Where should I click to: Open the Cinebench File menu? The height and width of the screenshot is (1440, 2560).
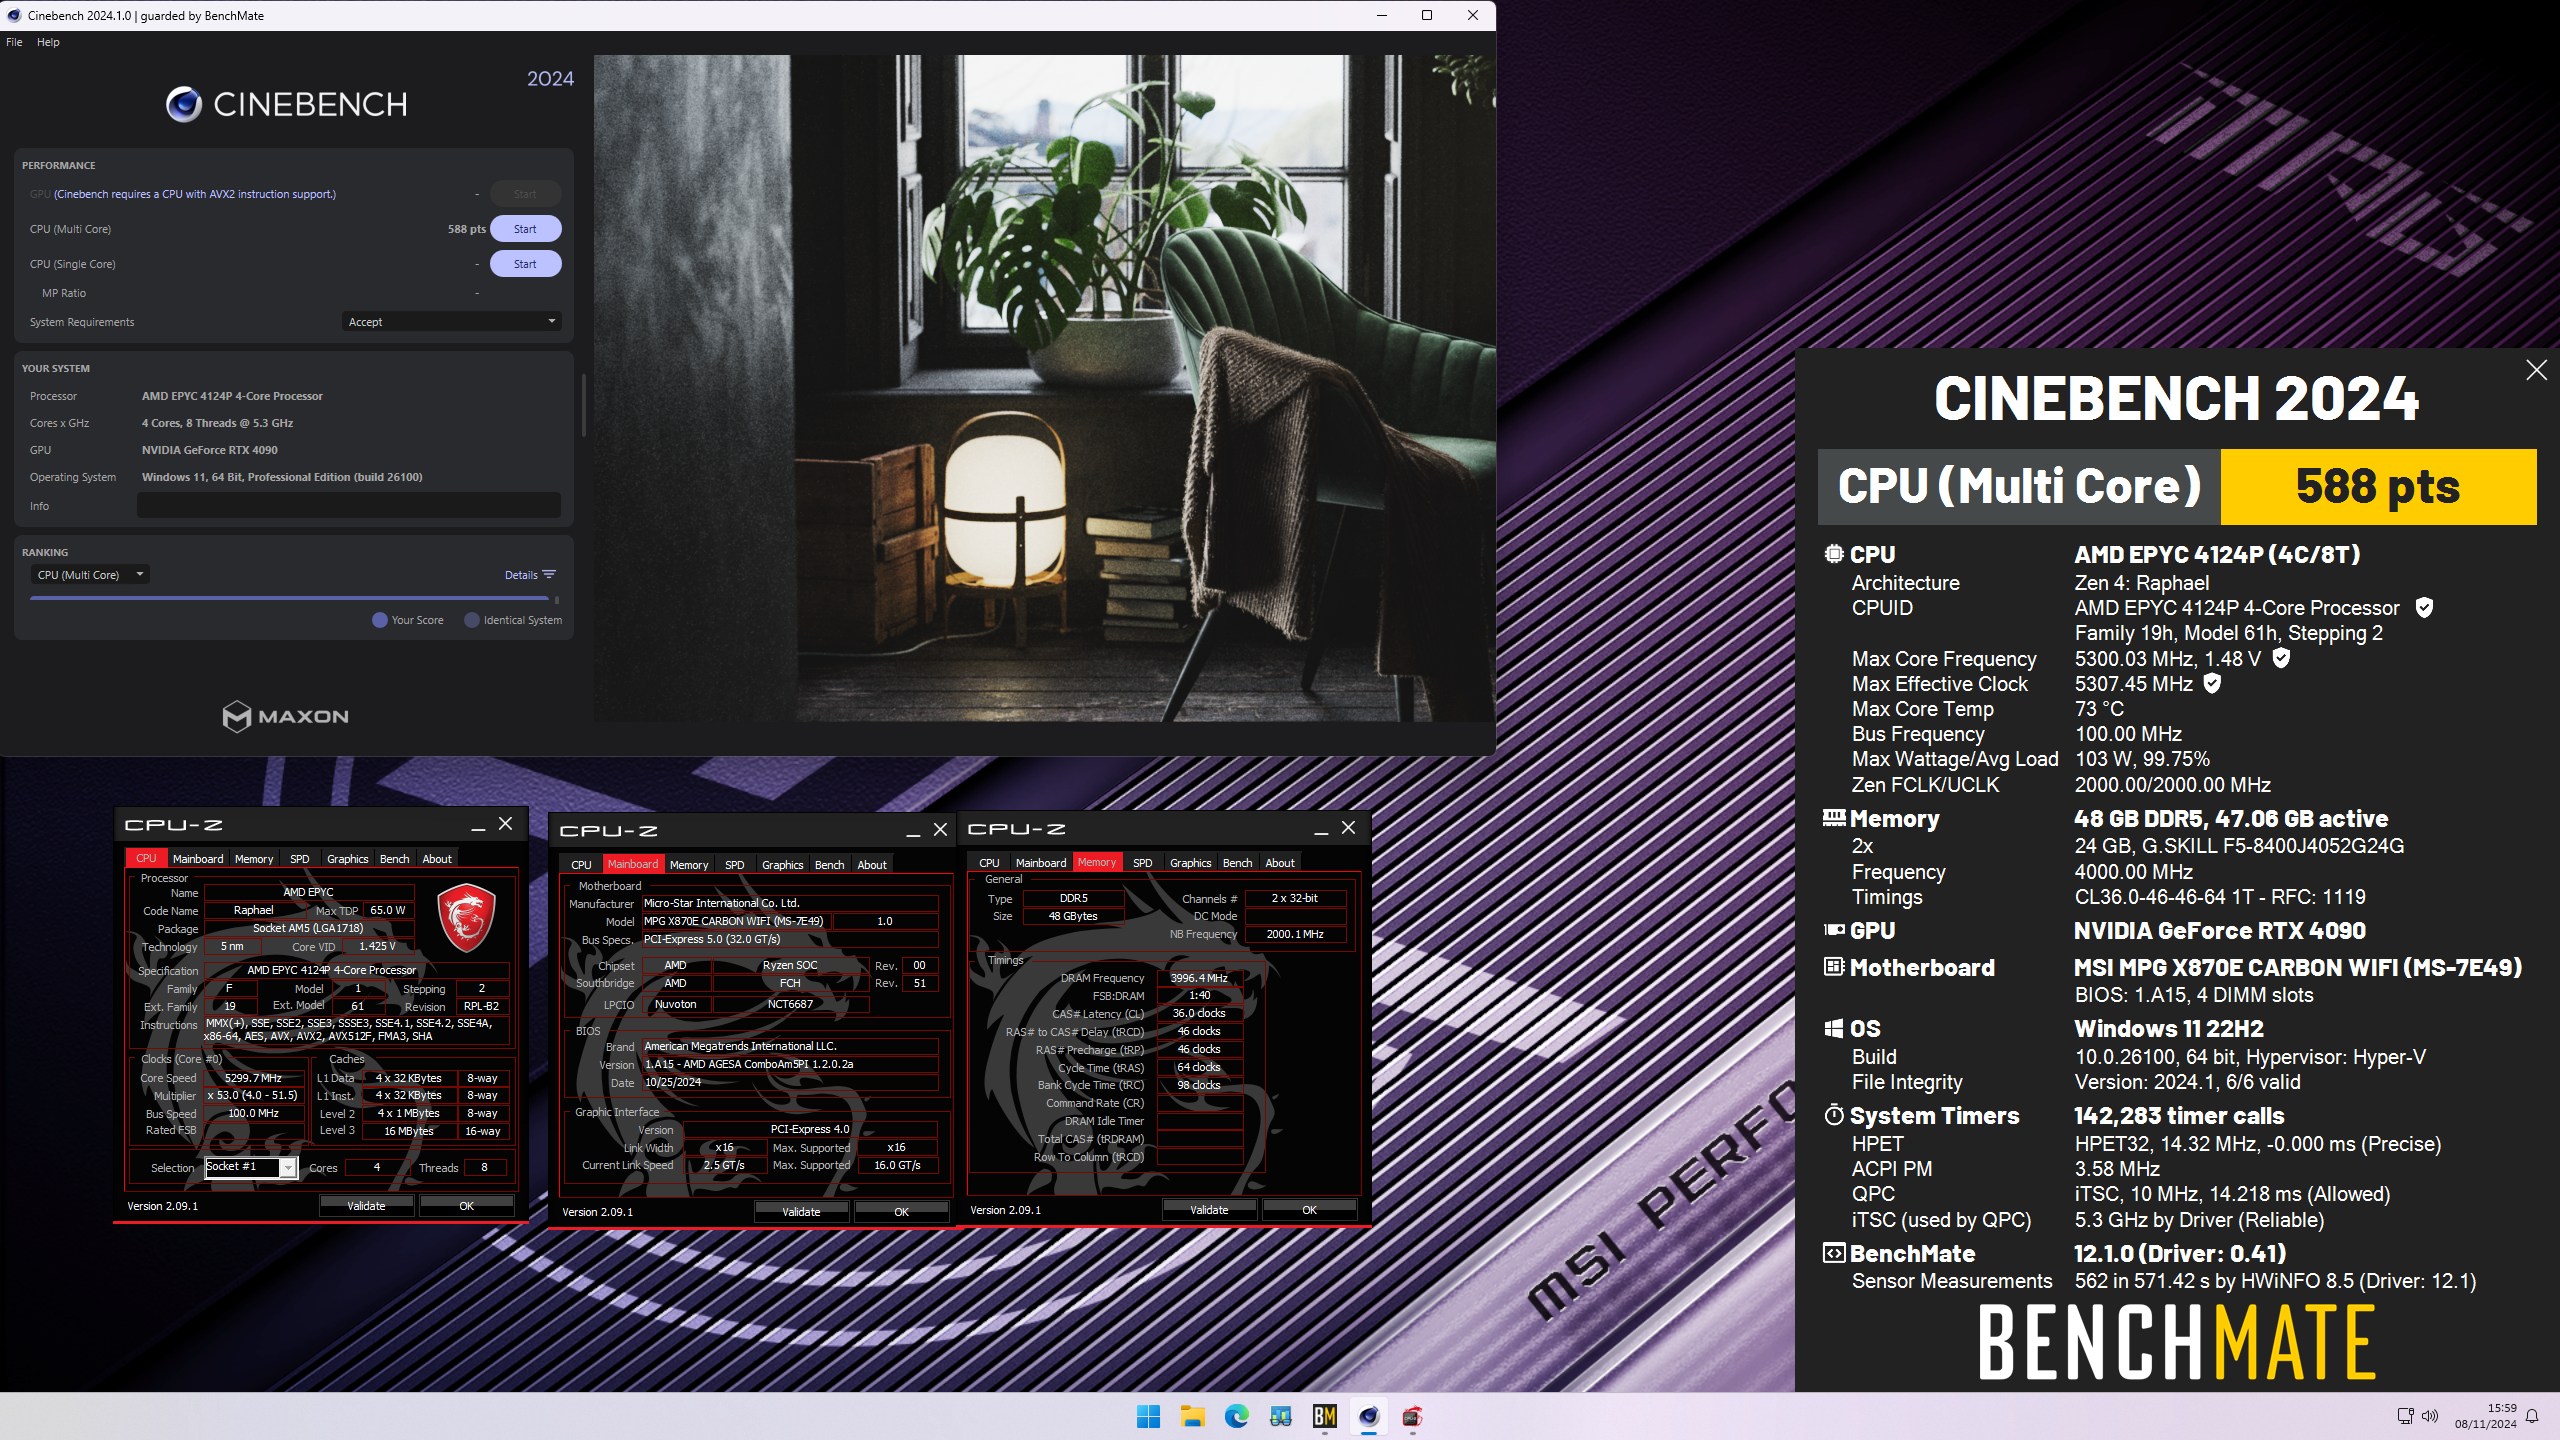pos(14,42)
